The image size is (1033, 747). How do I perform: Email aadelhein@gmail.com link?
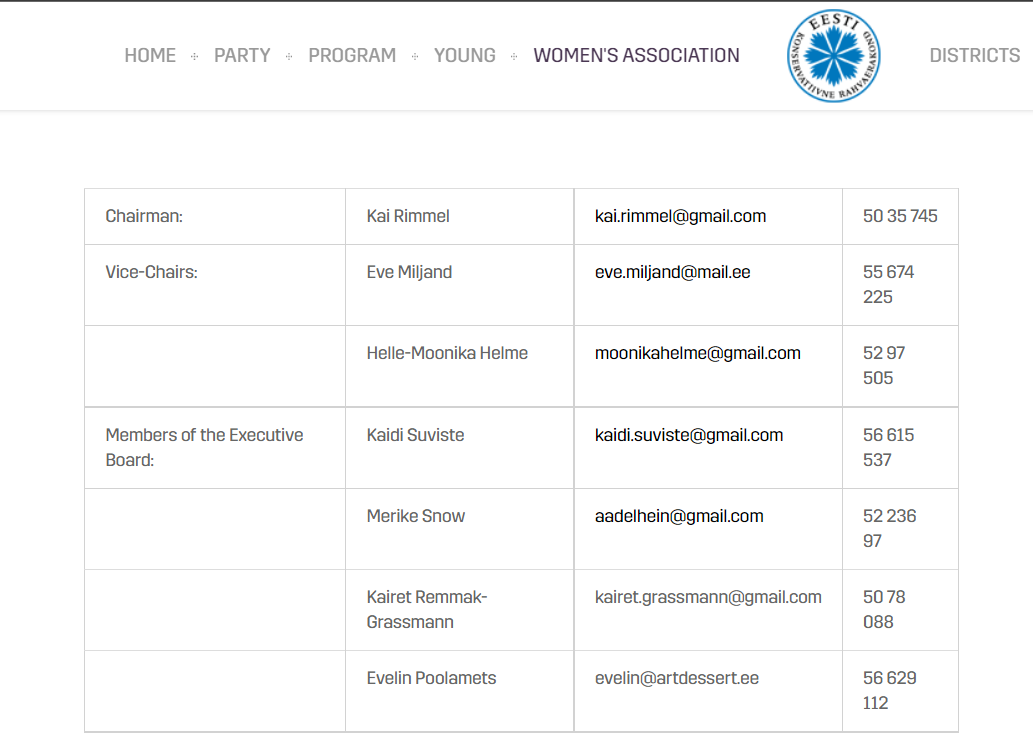point(679,516)
